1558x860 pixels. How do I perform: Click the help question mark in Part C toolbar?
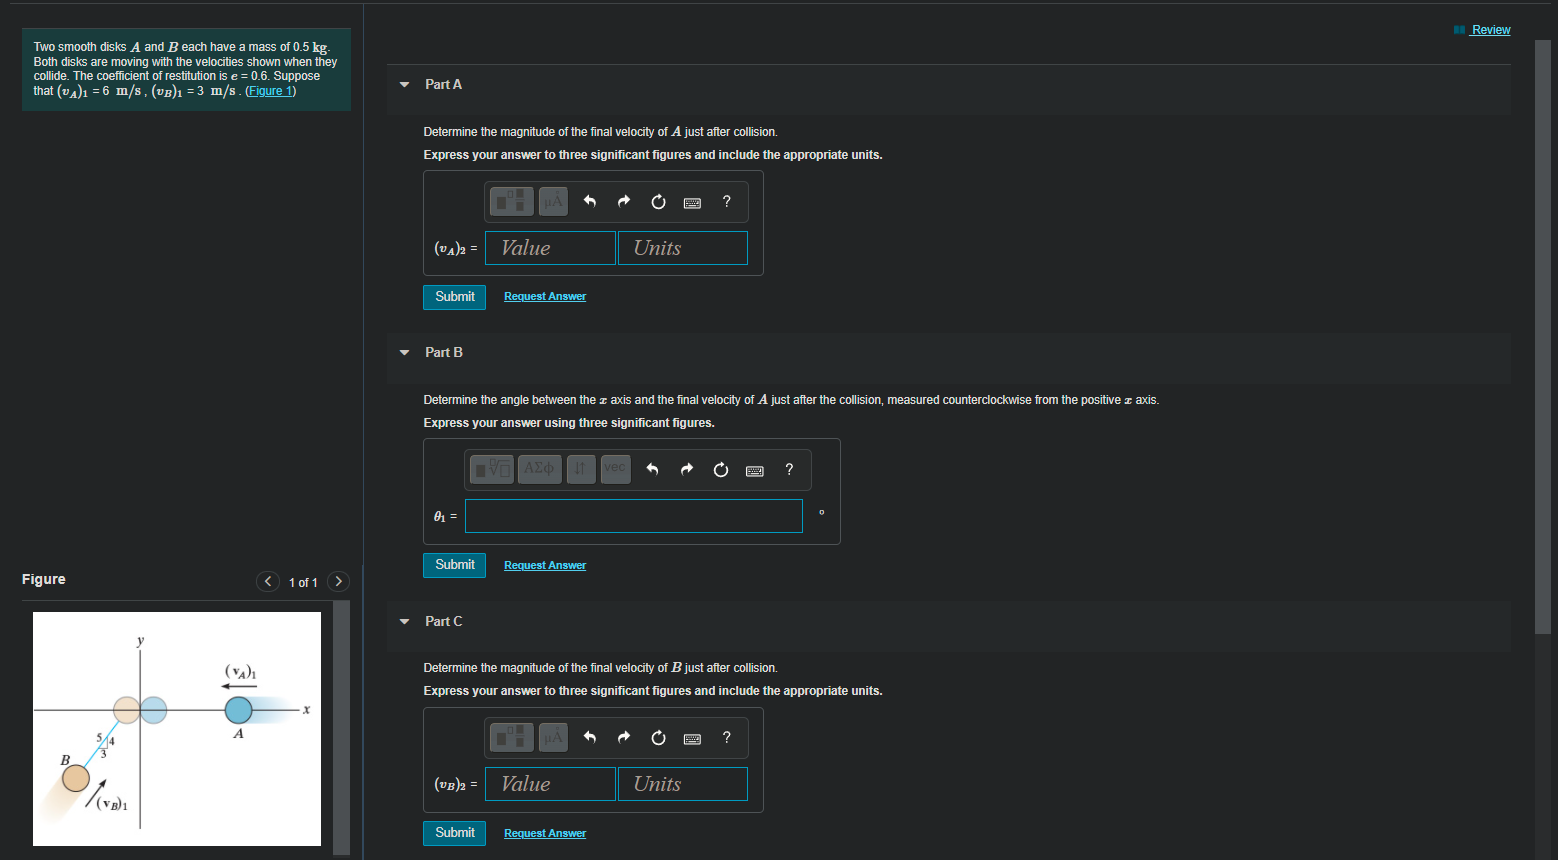(726, 737)
